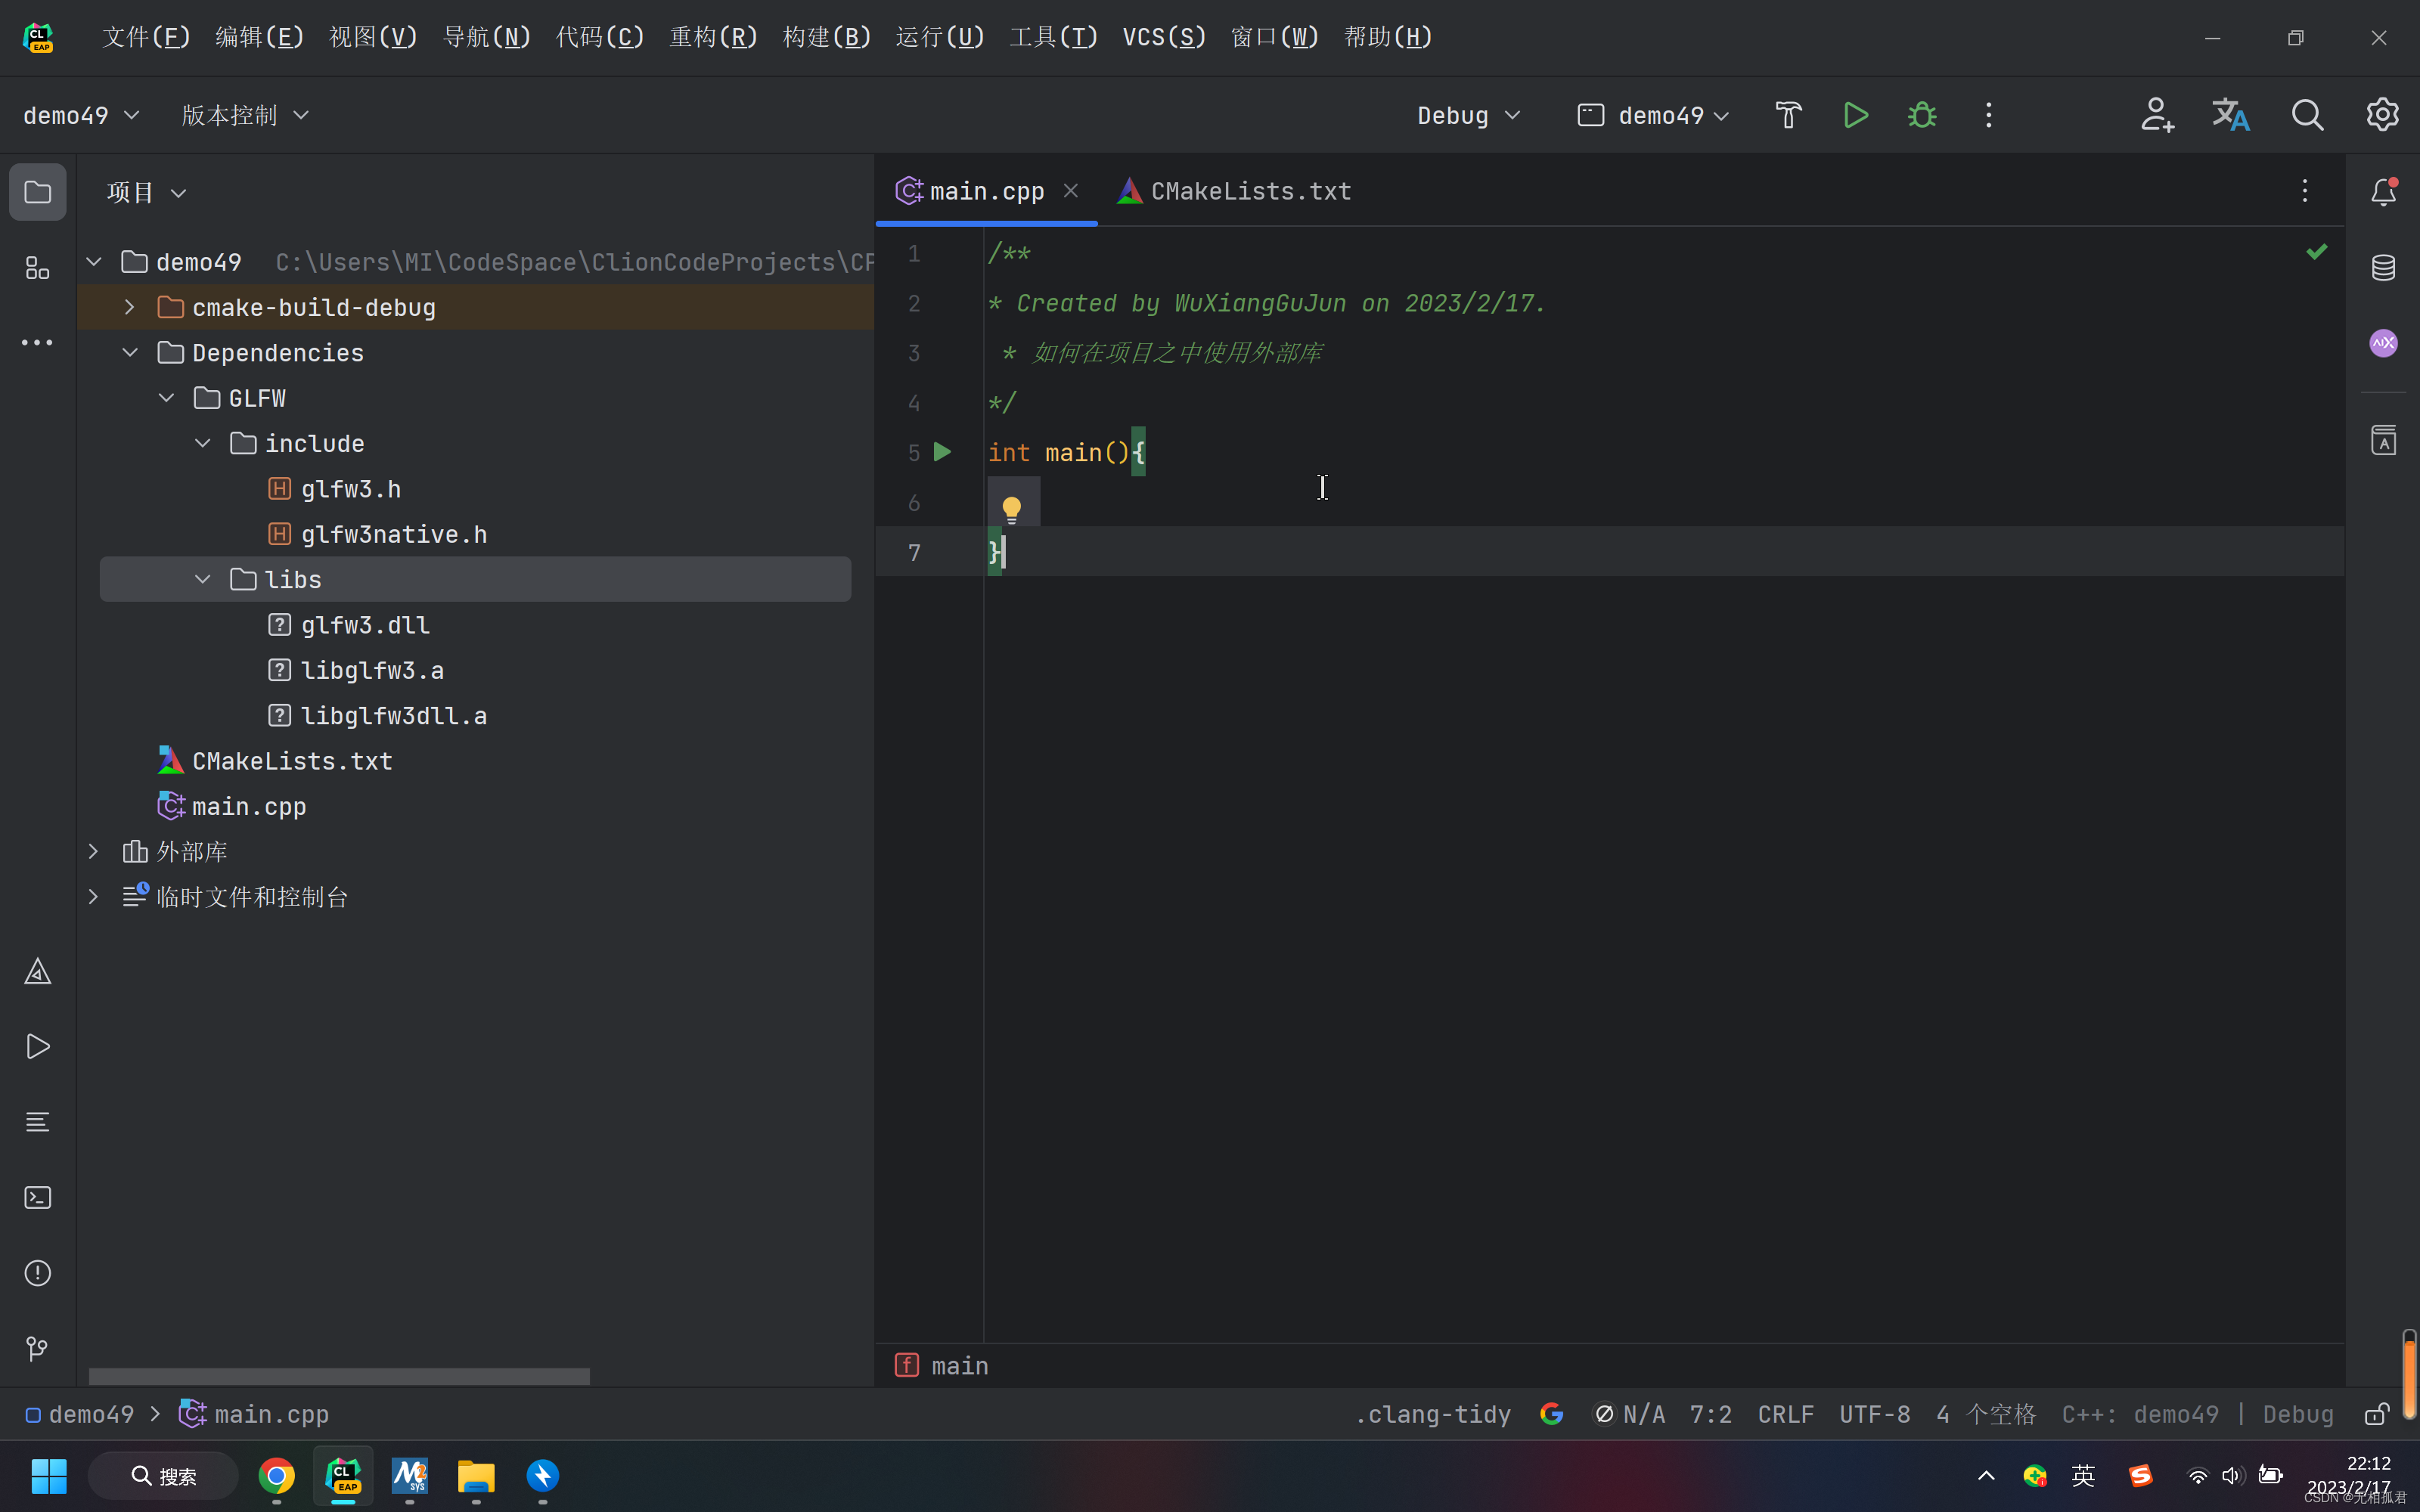This screenshot has height=1512, width=2420.
Task: Collapse the GLFW folder in the project tree
Action: tap(166, 397)
